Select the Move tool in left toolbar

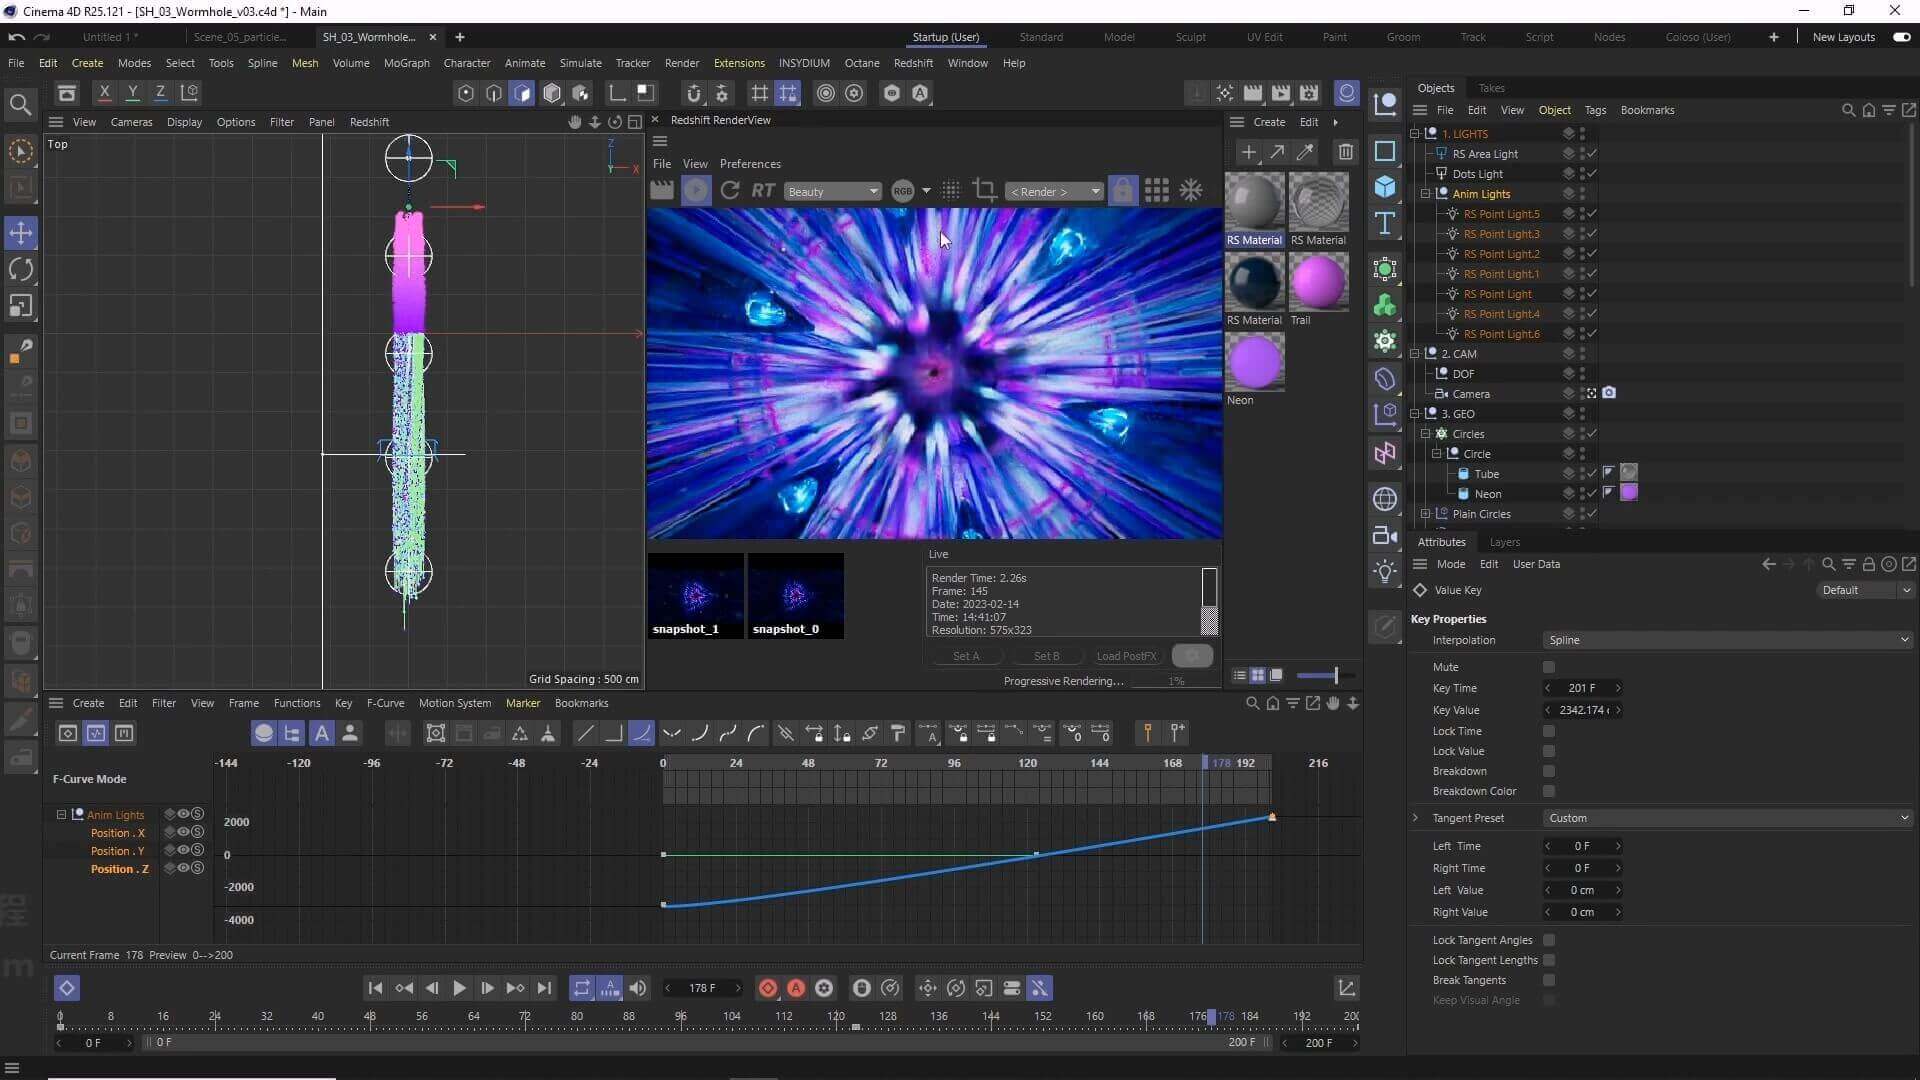point(20,233)
